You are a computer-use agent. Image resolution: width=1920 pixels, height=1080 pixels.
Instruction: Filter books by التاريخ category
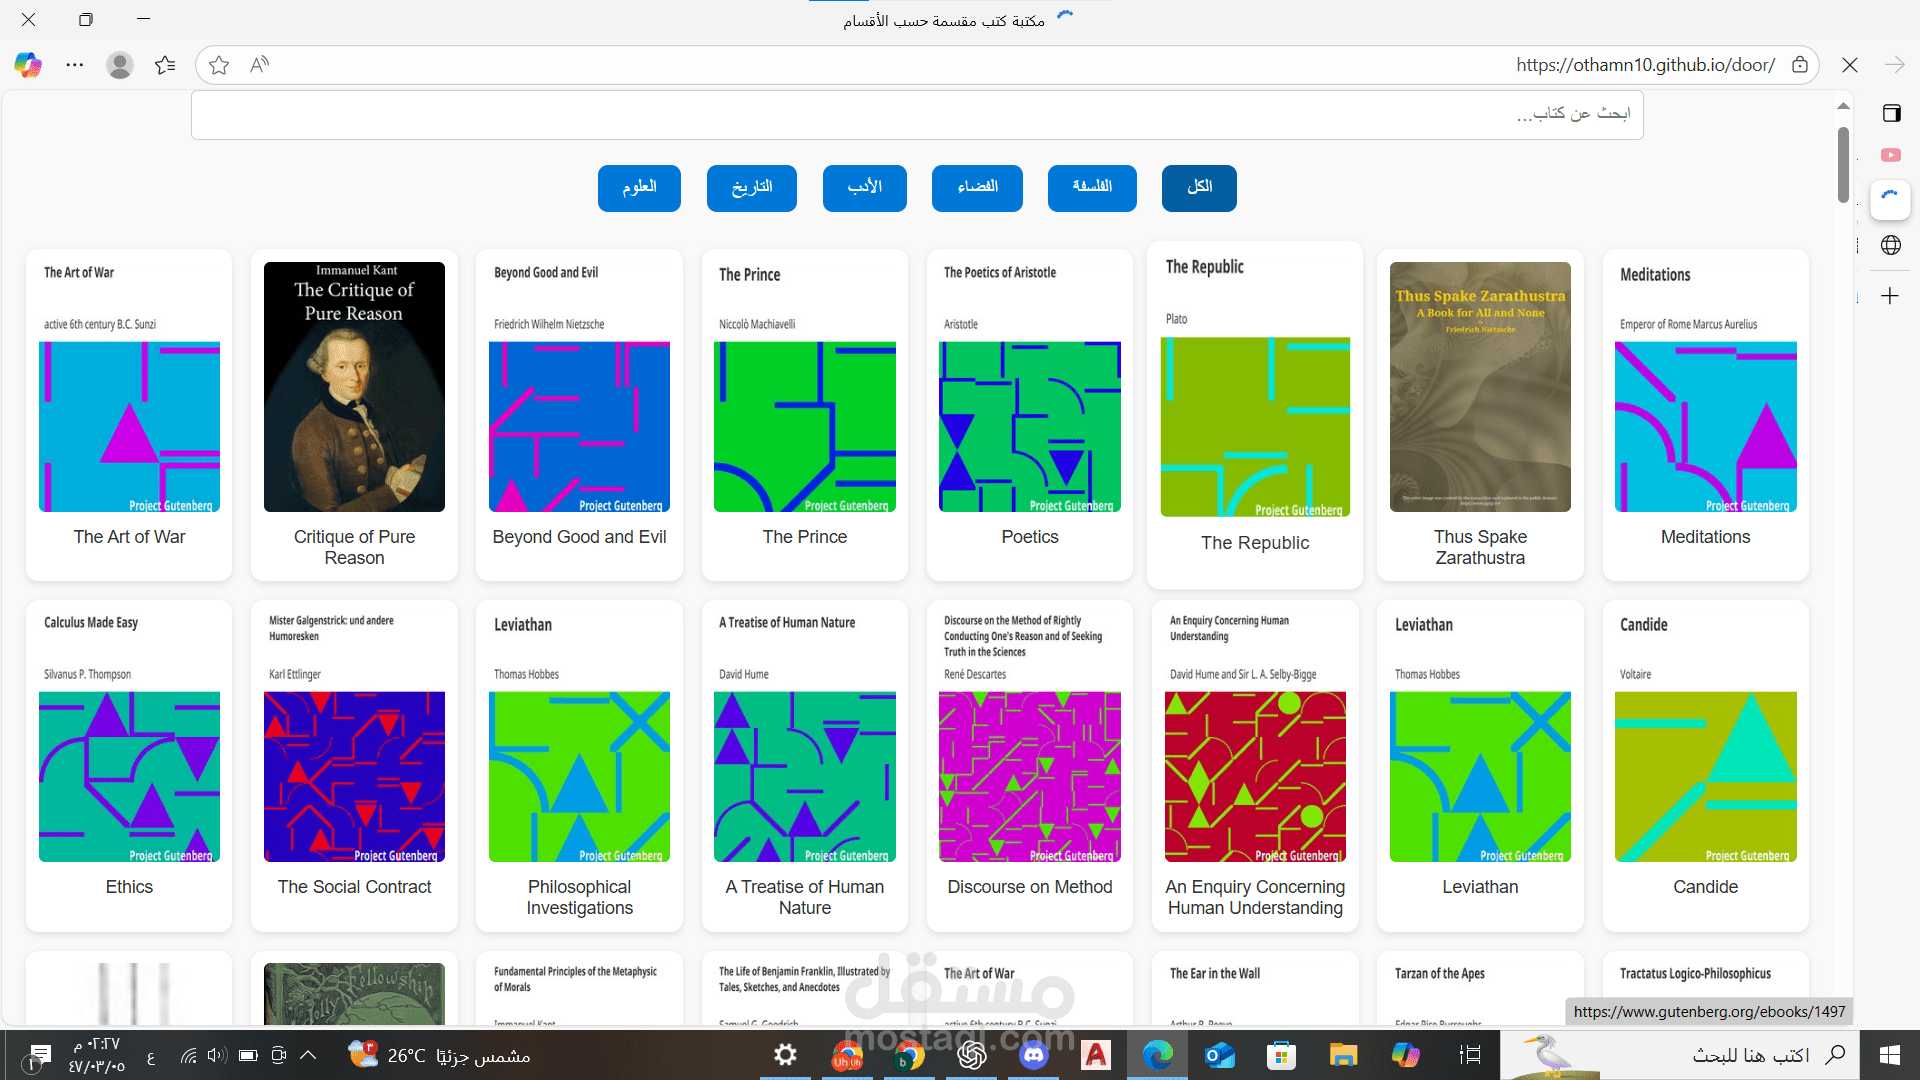point(752,188)
